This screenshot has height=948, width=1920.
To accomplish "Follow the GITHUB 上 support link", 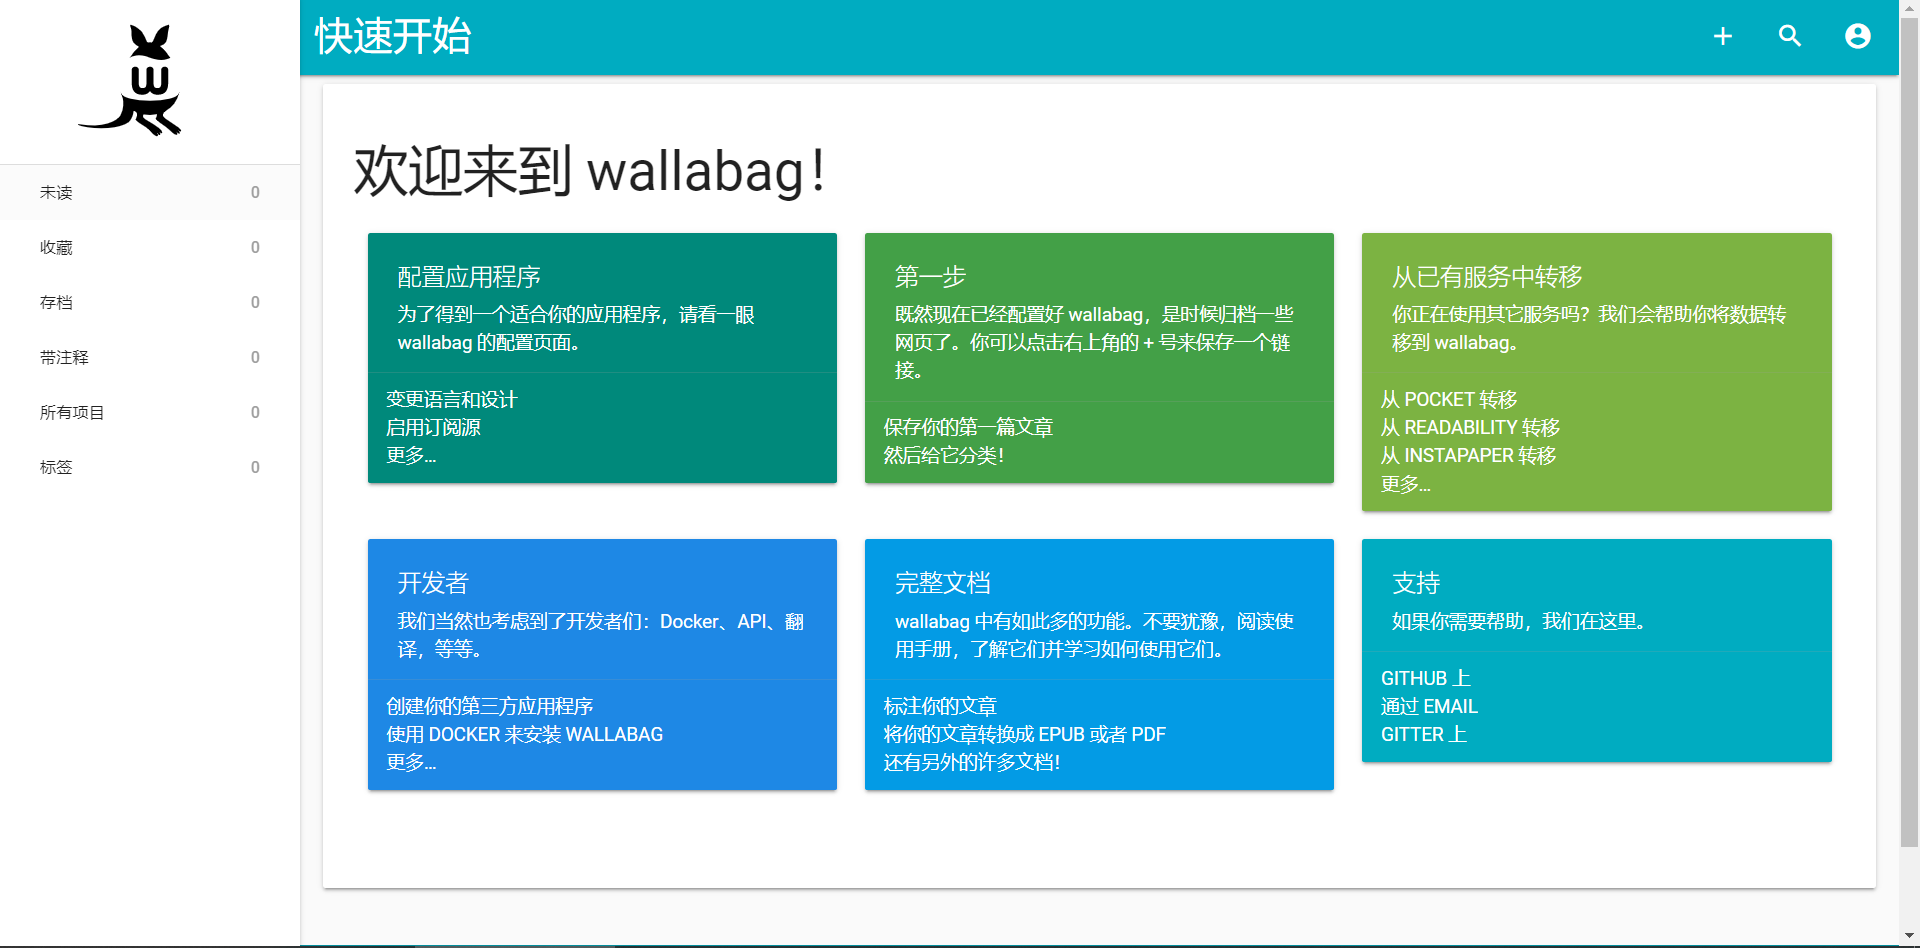I will (x=1425, y=678).
